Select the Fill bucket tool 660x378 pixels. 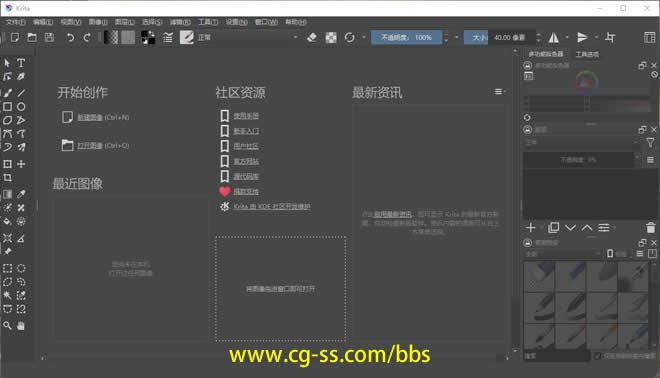7,221
